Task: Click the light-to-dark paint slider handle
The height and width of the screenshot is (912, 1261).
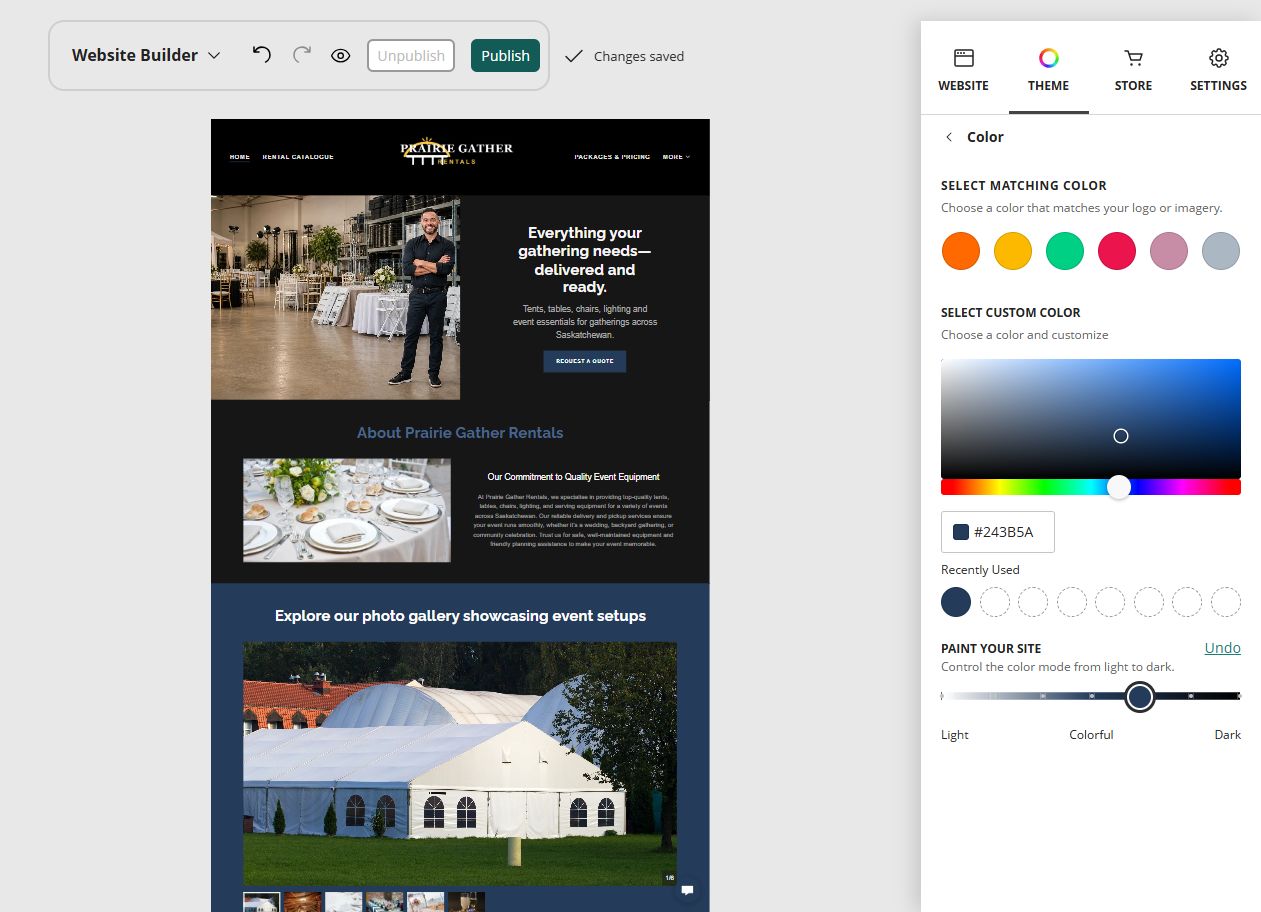Action: tap(1139, 696)
